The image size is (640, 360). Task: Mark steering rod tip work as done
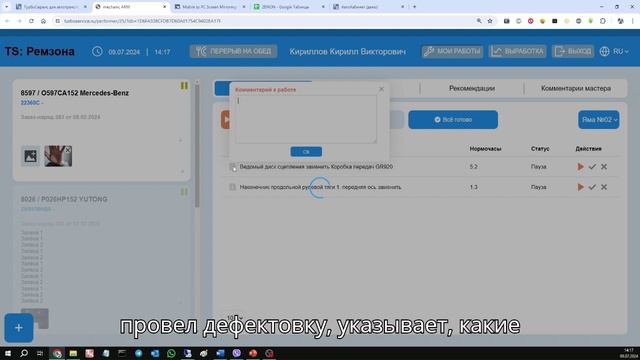592,187
